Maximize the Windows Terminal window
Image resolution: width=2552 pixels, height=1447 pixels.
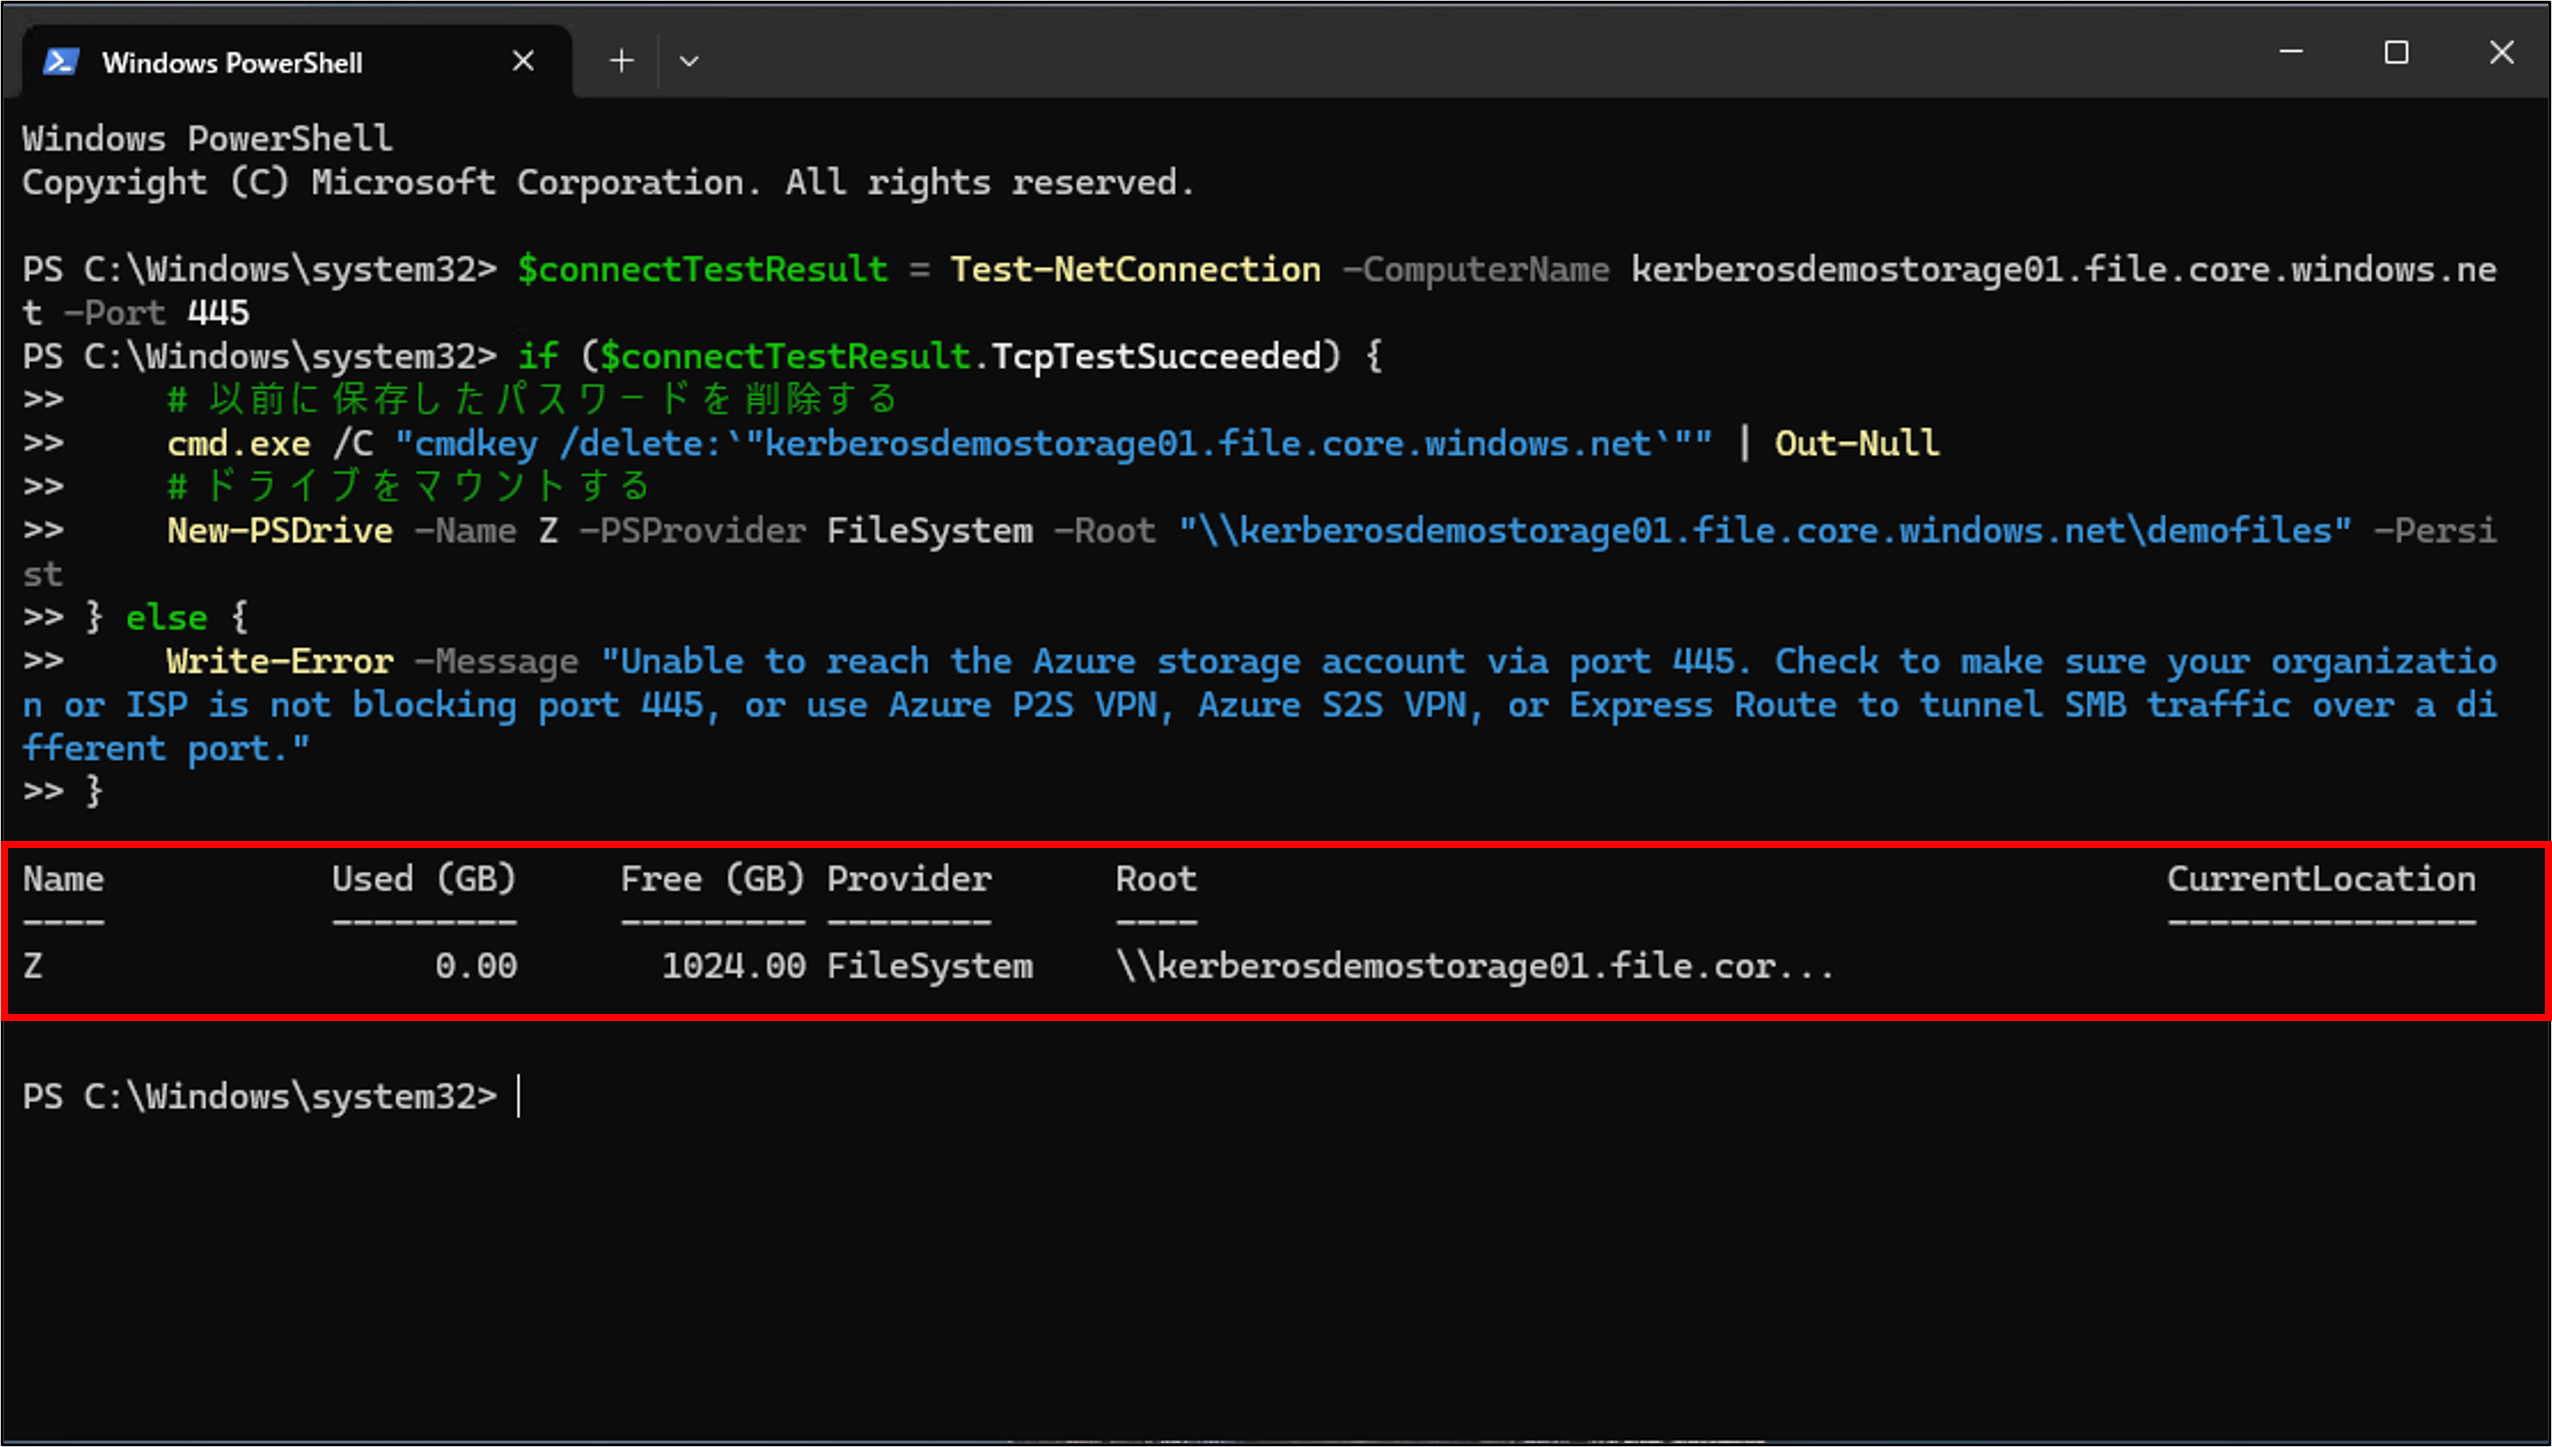coord(2396,52)
